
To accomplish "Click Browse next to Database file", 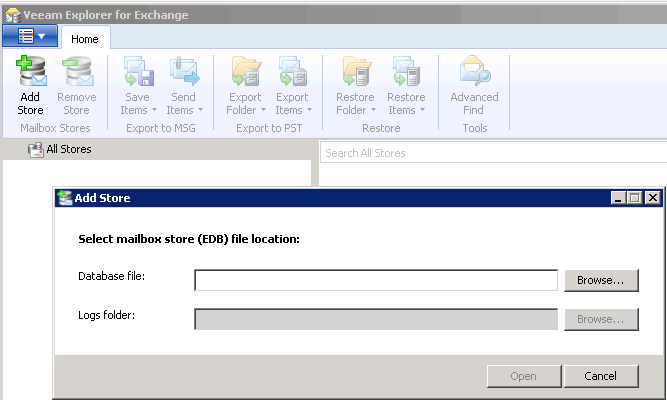I will pos(601,280).
